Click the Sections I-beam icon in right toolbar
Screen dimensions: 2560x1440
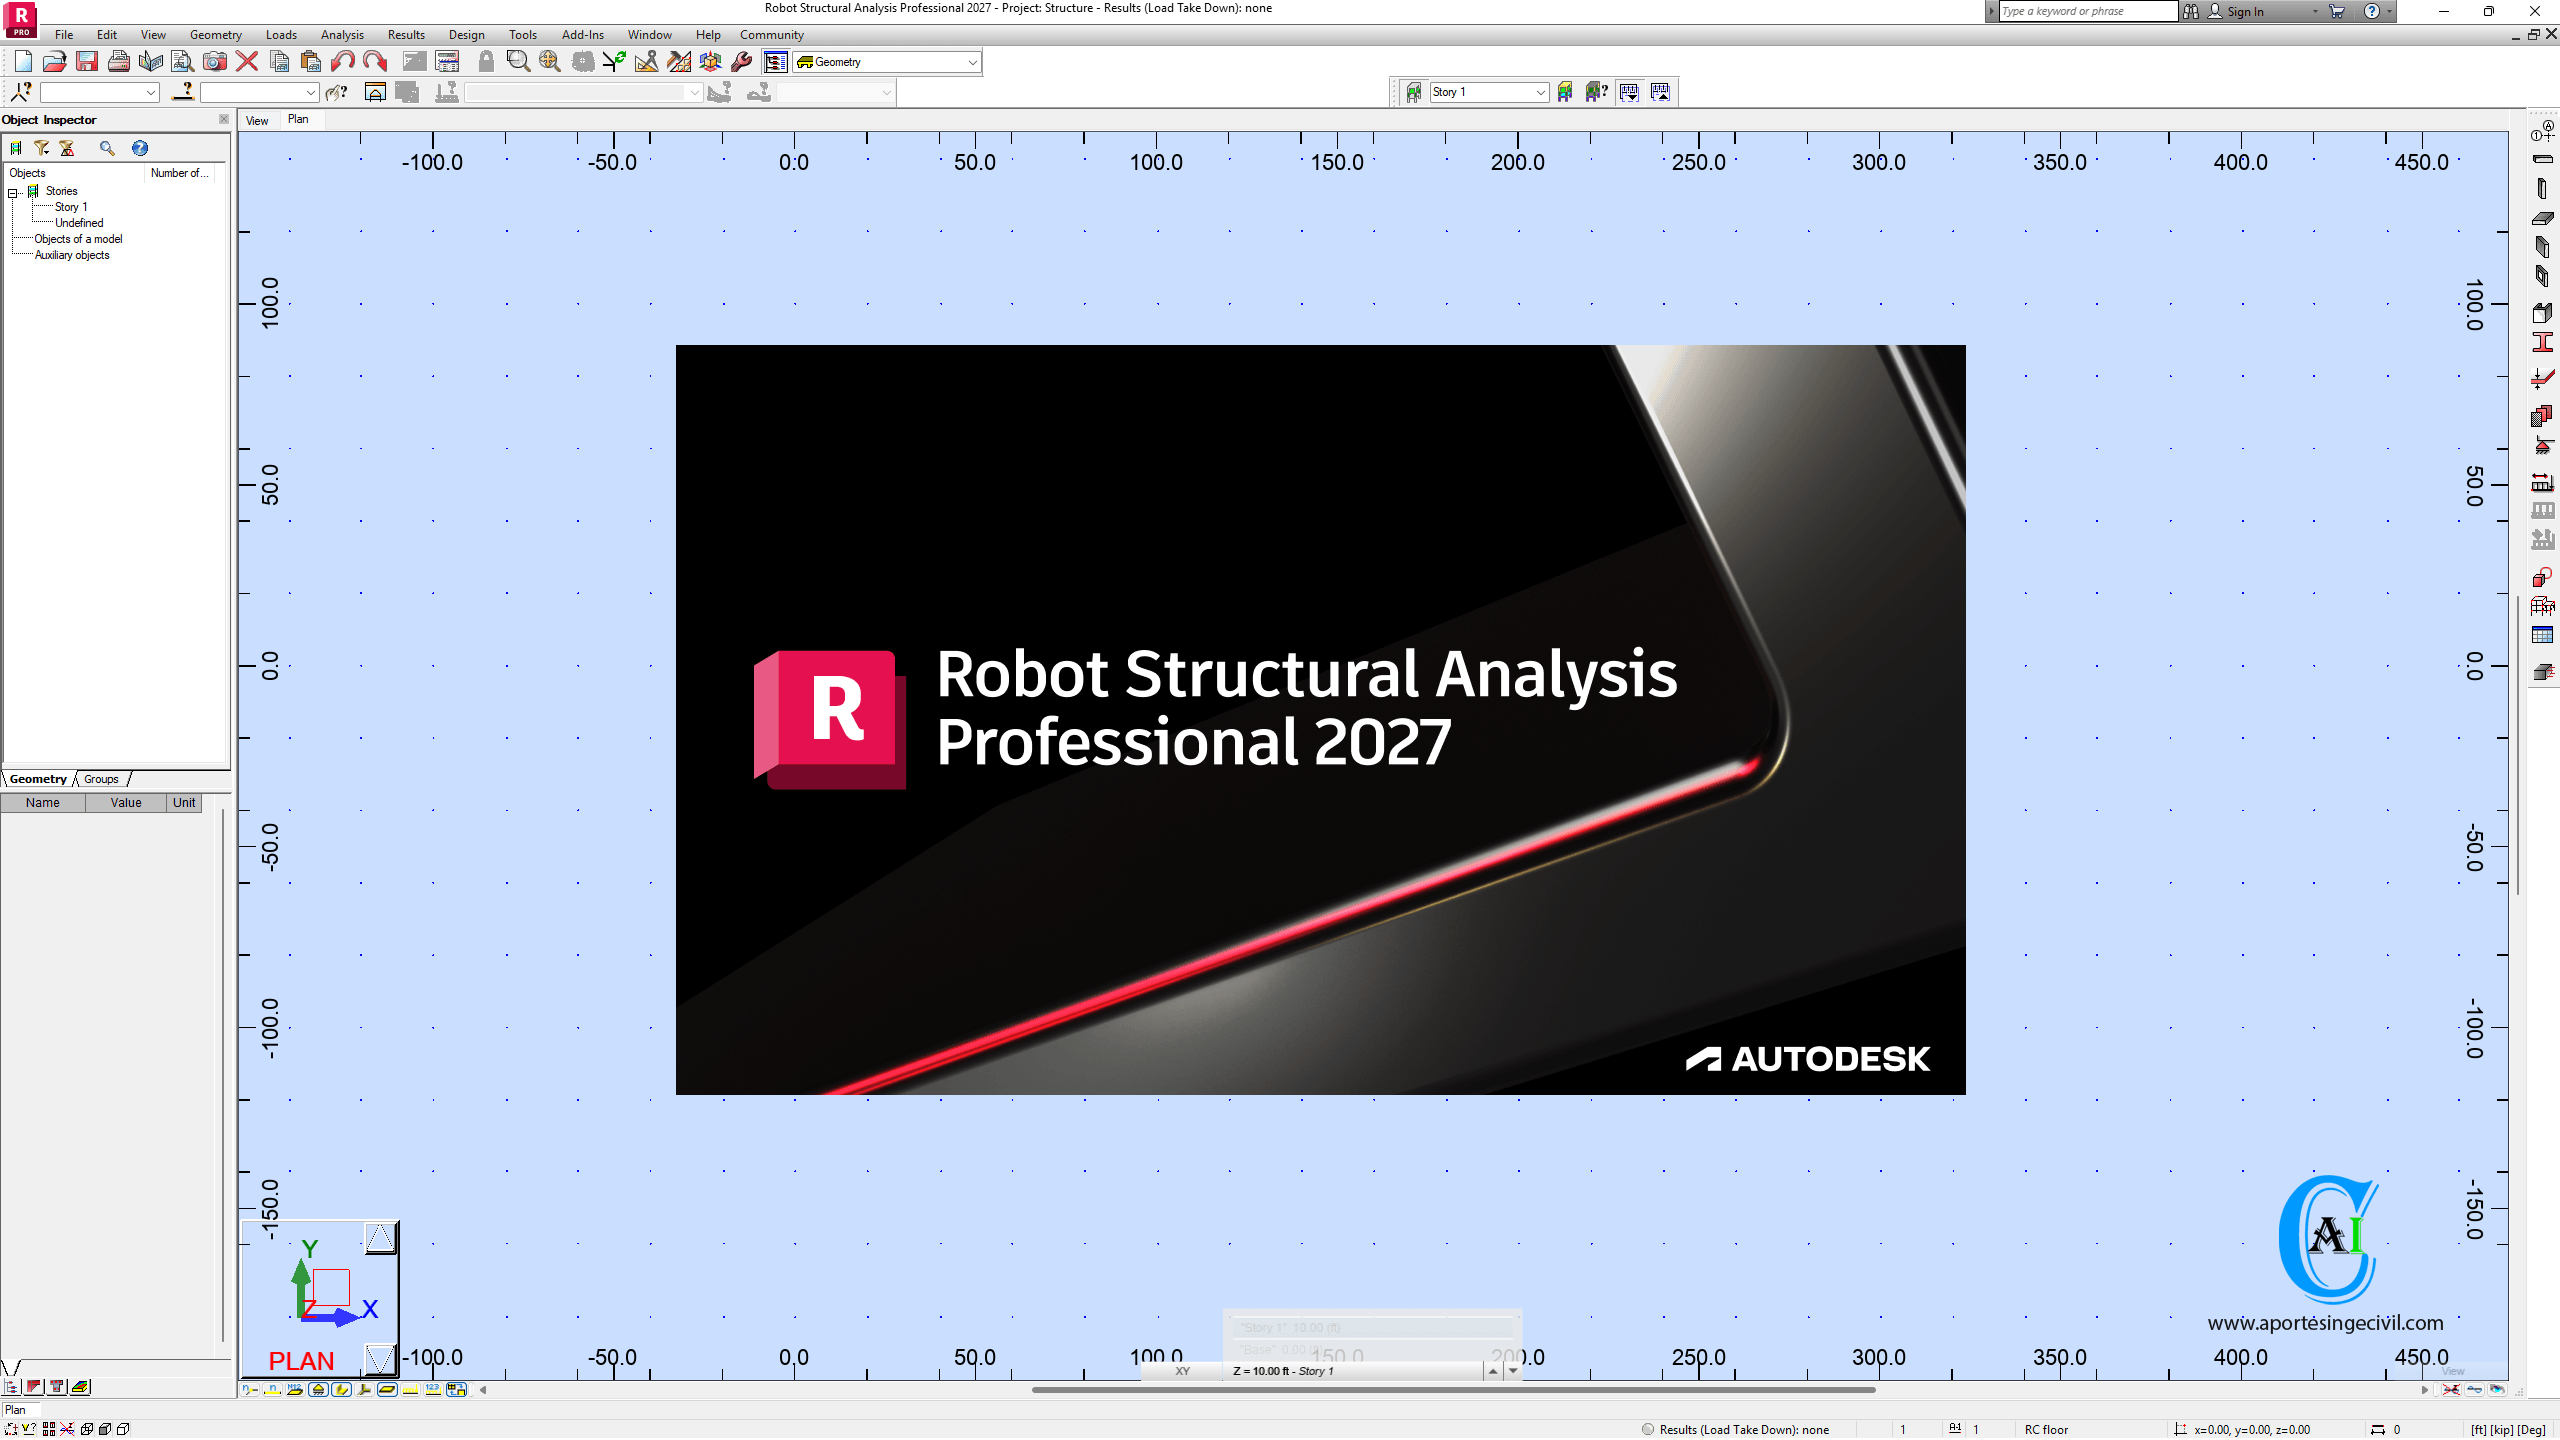point(2542,343)
